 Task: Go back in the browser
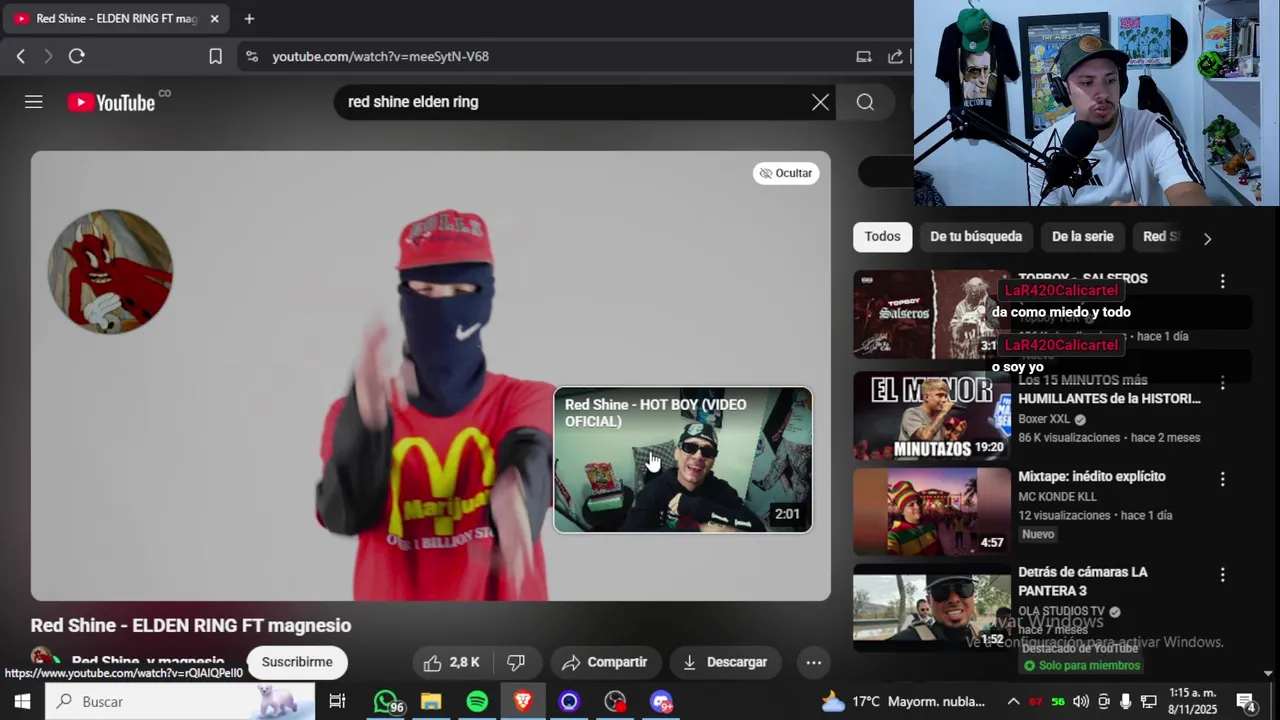pyautogui.click(x=20, y=56)
